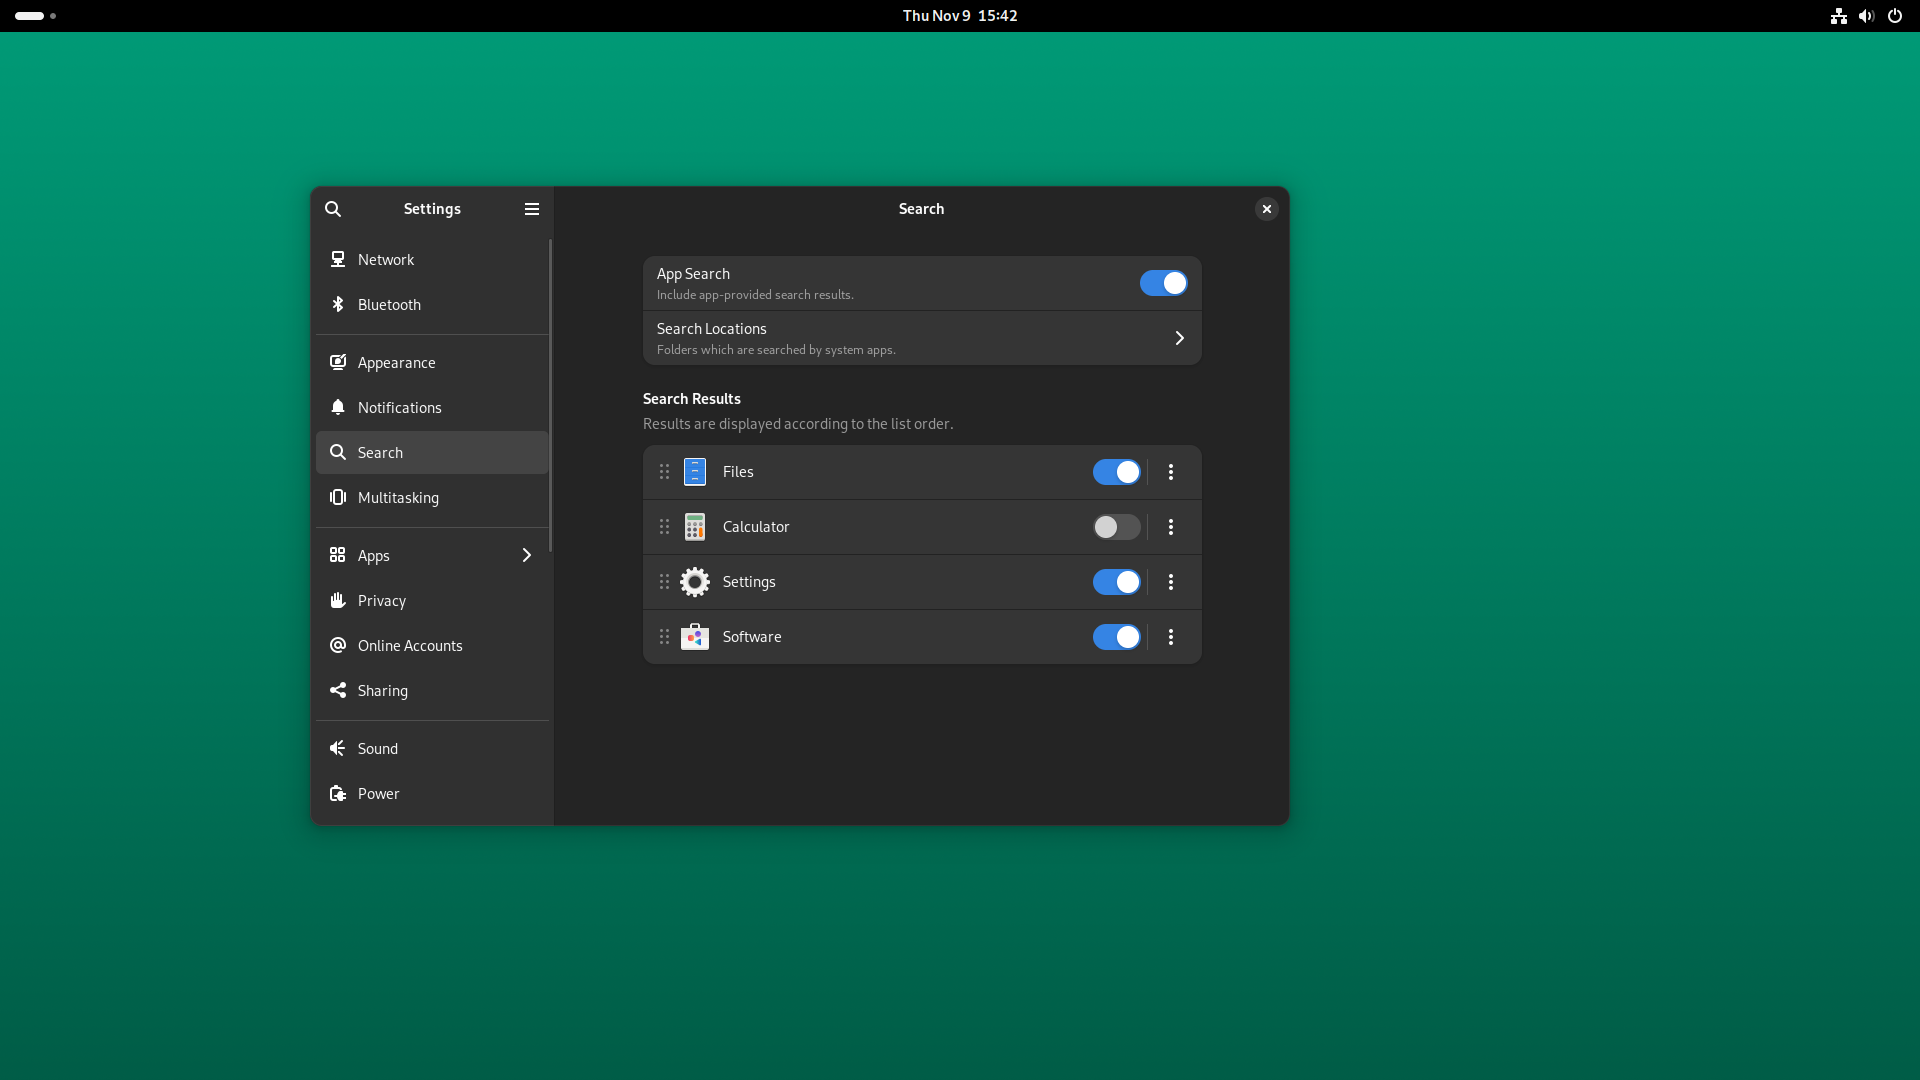Click the Multitasking sidebar icon
This screenshot has width=1920, height=1080.
[x=338, y=497]
